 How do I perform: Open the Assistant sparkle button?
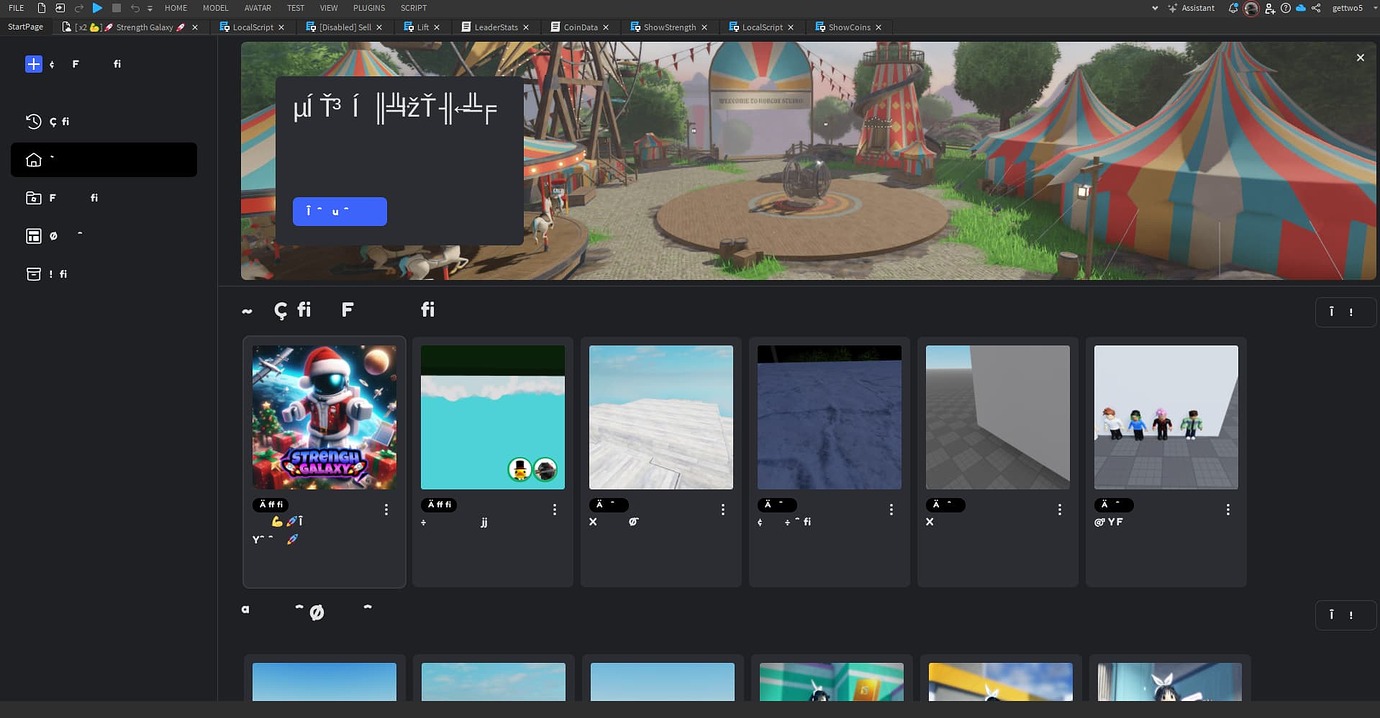[1191, 8]
